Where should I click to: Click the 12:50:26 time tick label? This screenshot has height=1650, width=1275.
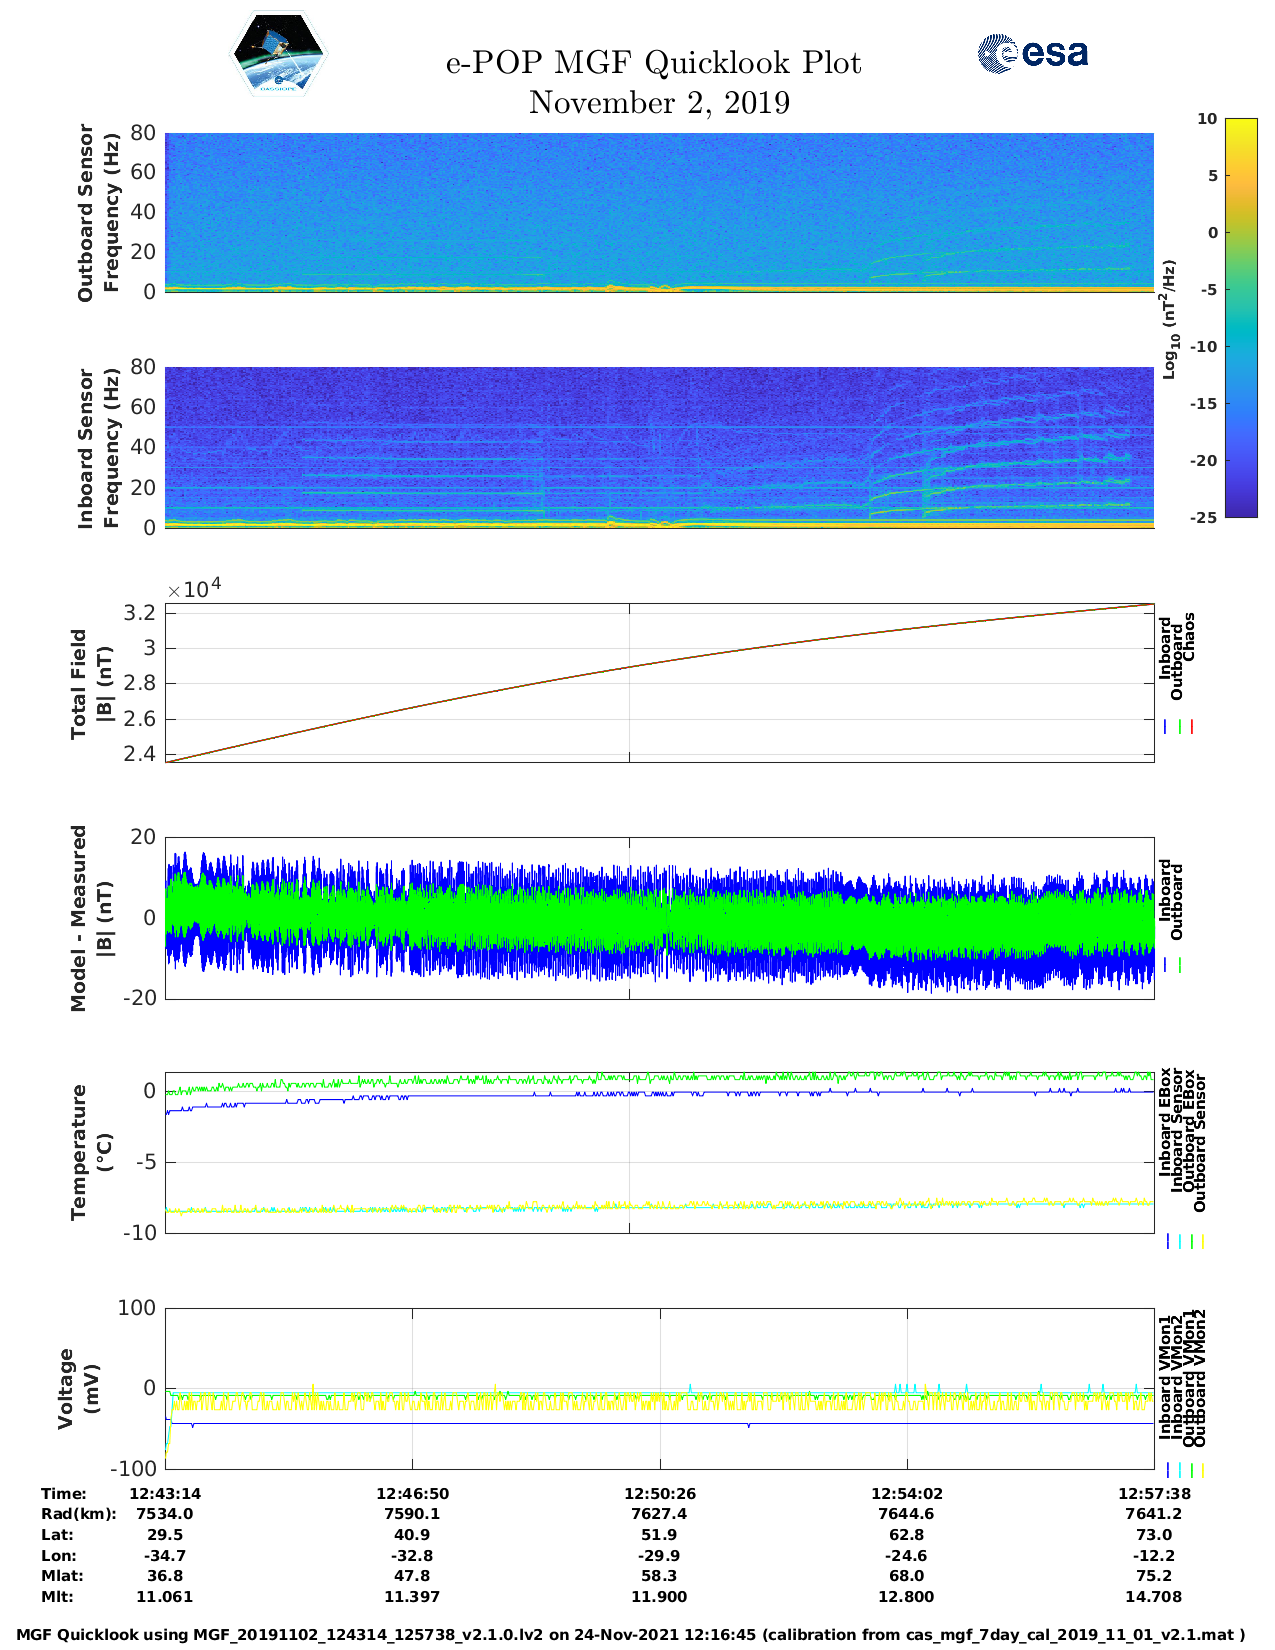(659, 1493)
